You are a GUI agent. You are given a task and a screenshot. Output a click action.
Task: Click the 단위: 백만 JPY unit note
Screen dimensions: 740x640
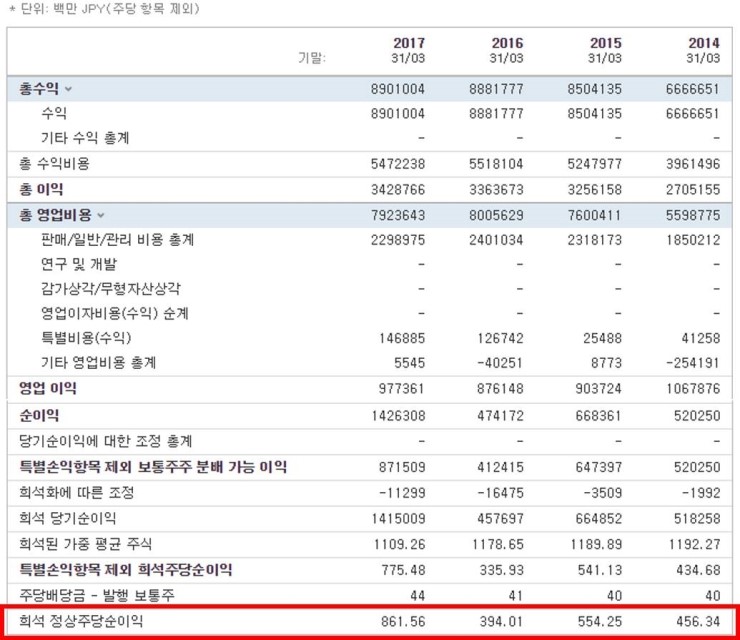pos(104,8)
